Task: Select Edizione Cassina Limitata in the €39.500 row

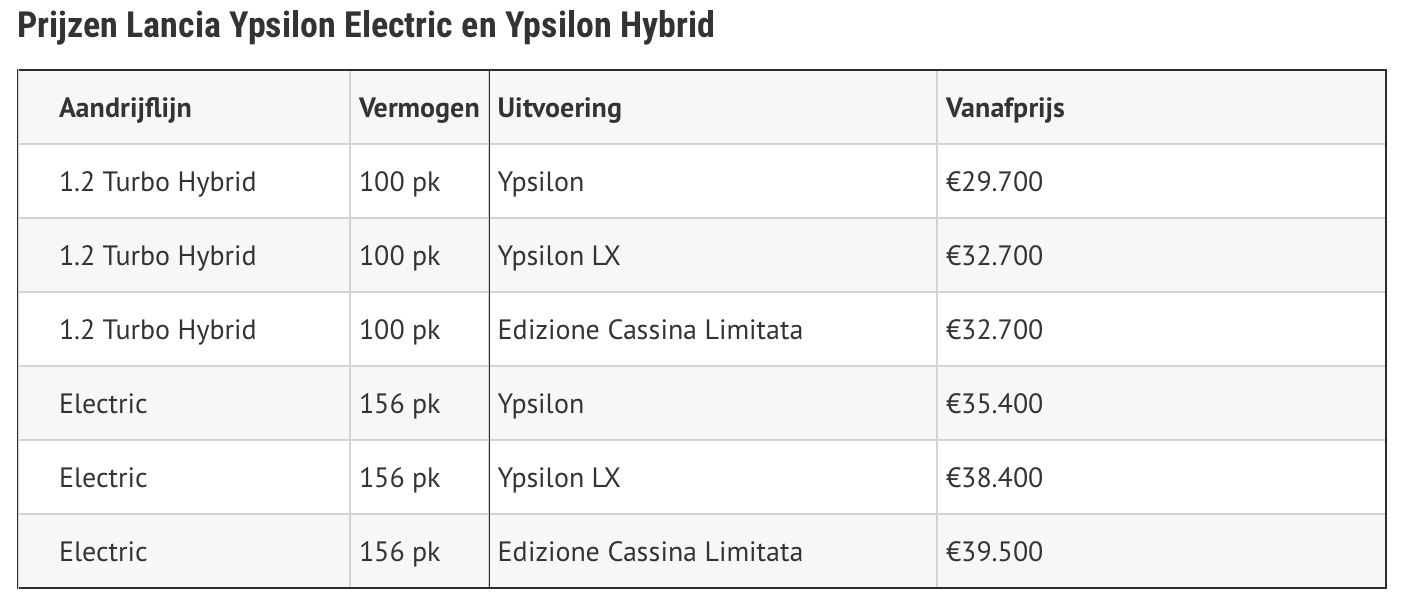Action: coord(650,552)
